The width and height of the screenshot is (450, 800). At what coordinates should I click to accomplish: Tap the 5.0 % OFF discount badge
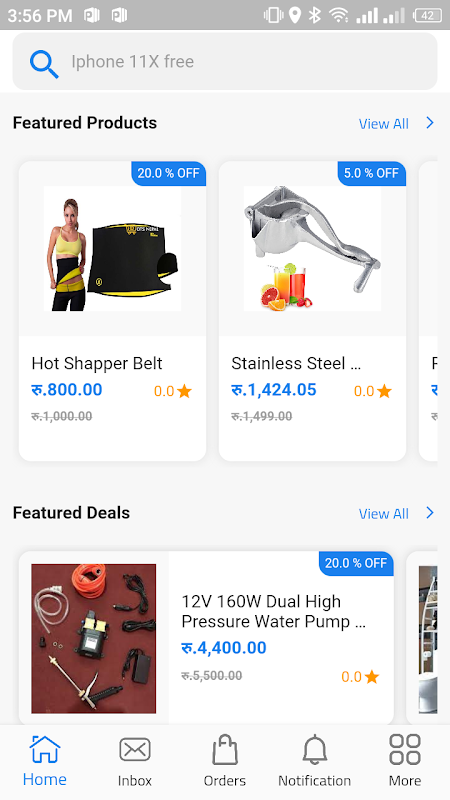(371, 173)
